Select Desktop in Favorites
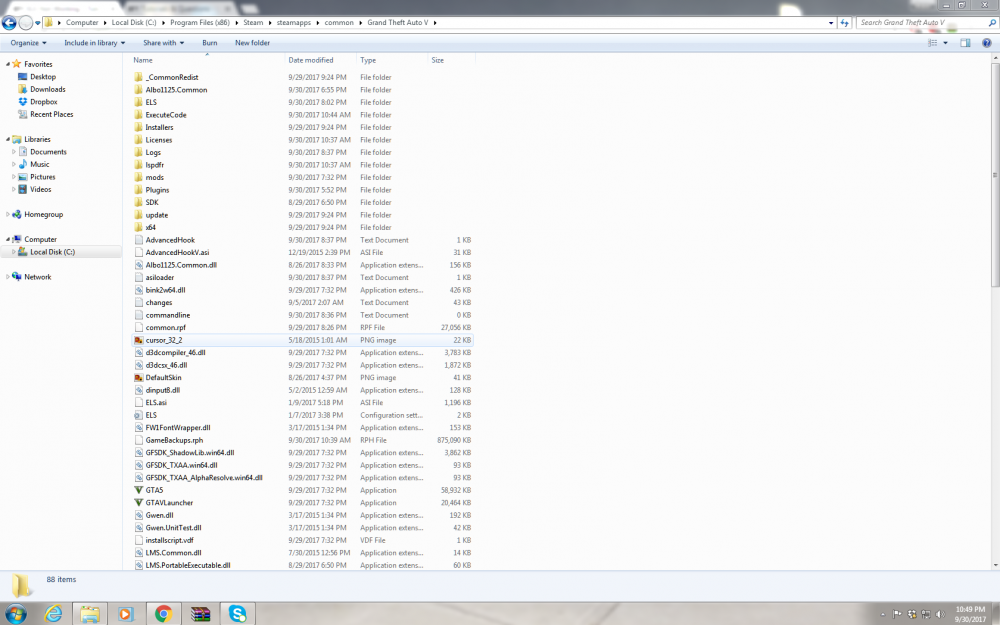 [x=43, y=77]
